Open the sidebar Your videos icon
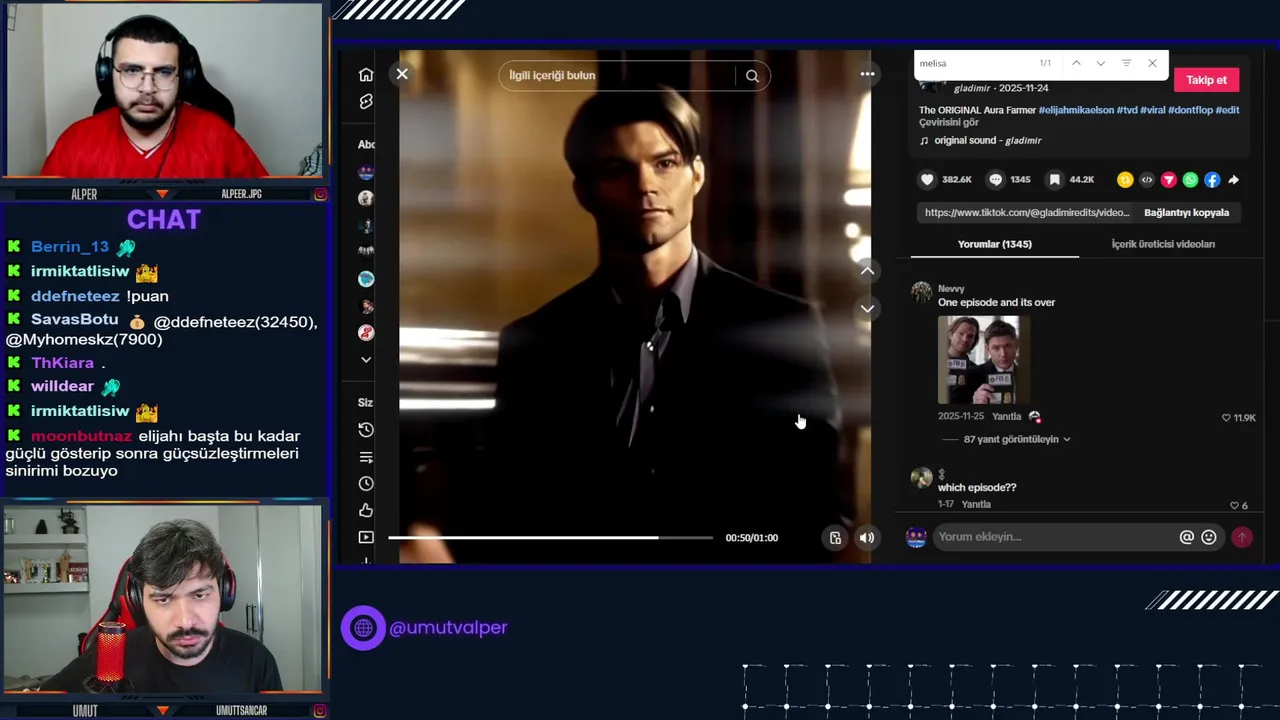Image resolution: width=1280 pixels, height=720 pixels. 366,538
